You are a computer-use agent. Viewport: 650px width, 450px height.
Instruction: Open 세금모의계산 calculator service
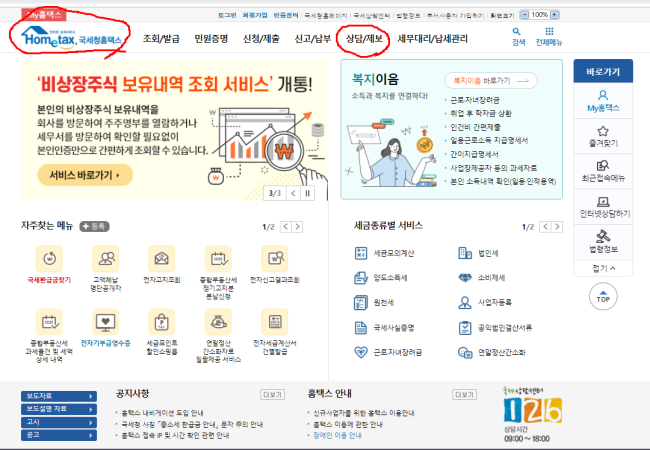pyautogui.click(x=361, y=253)
